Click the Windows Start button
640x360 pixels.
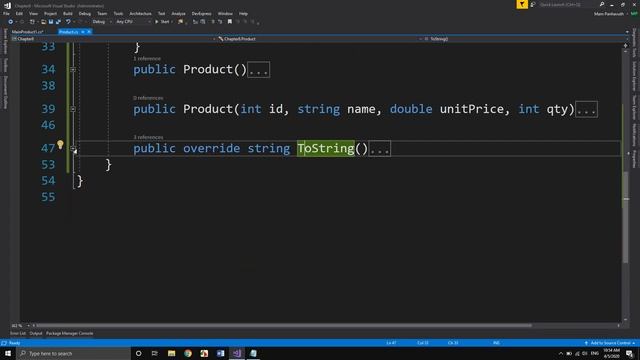pos(8,353)
